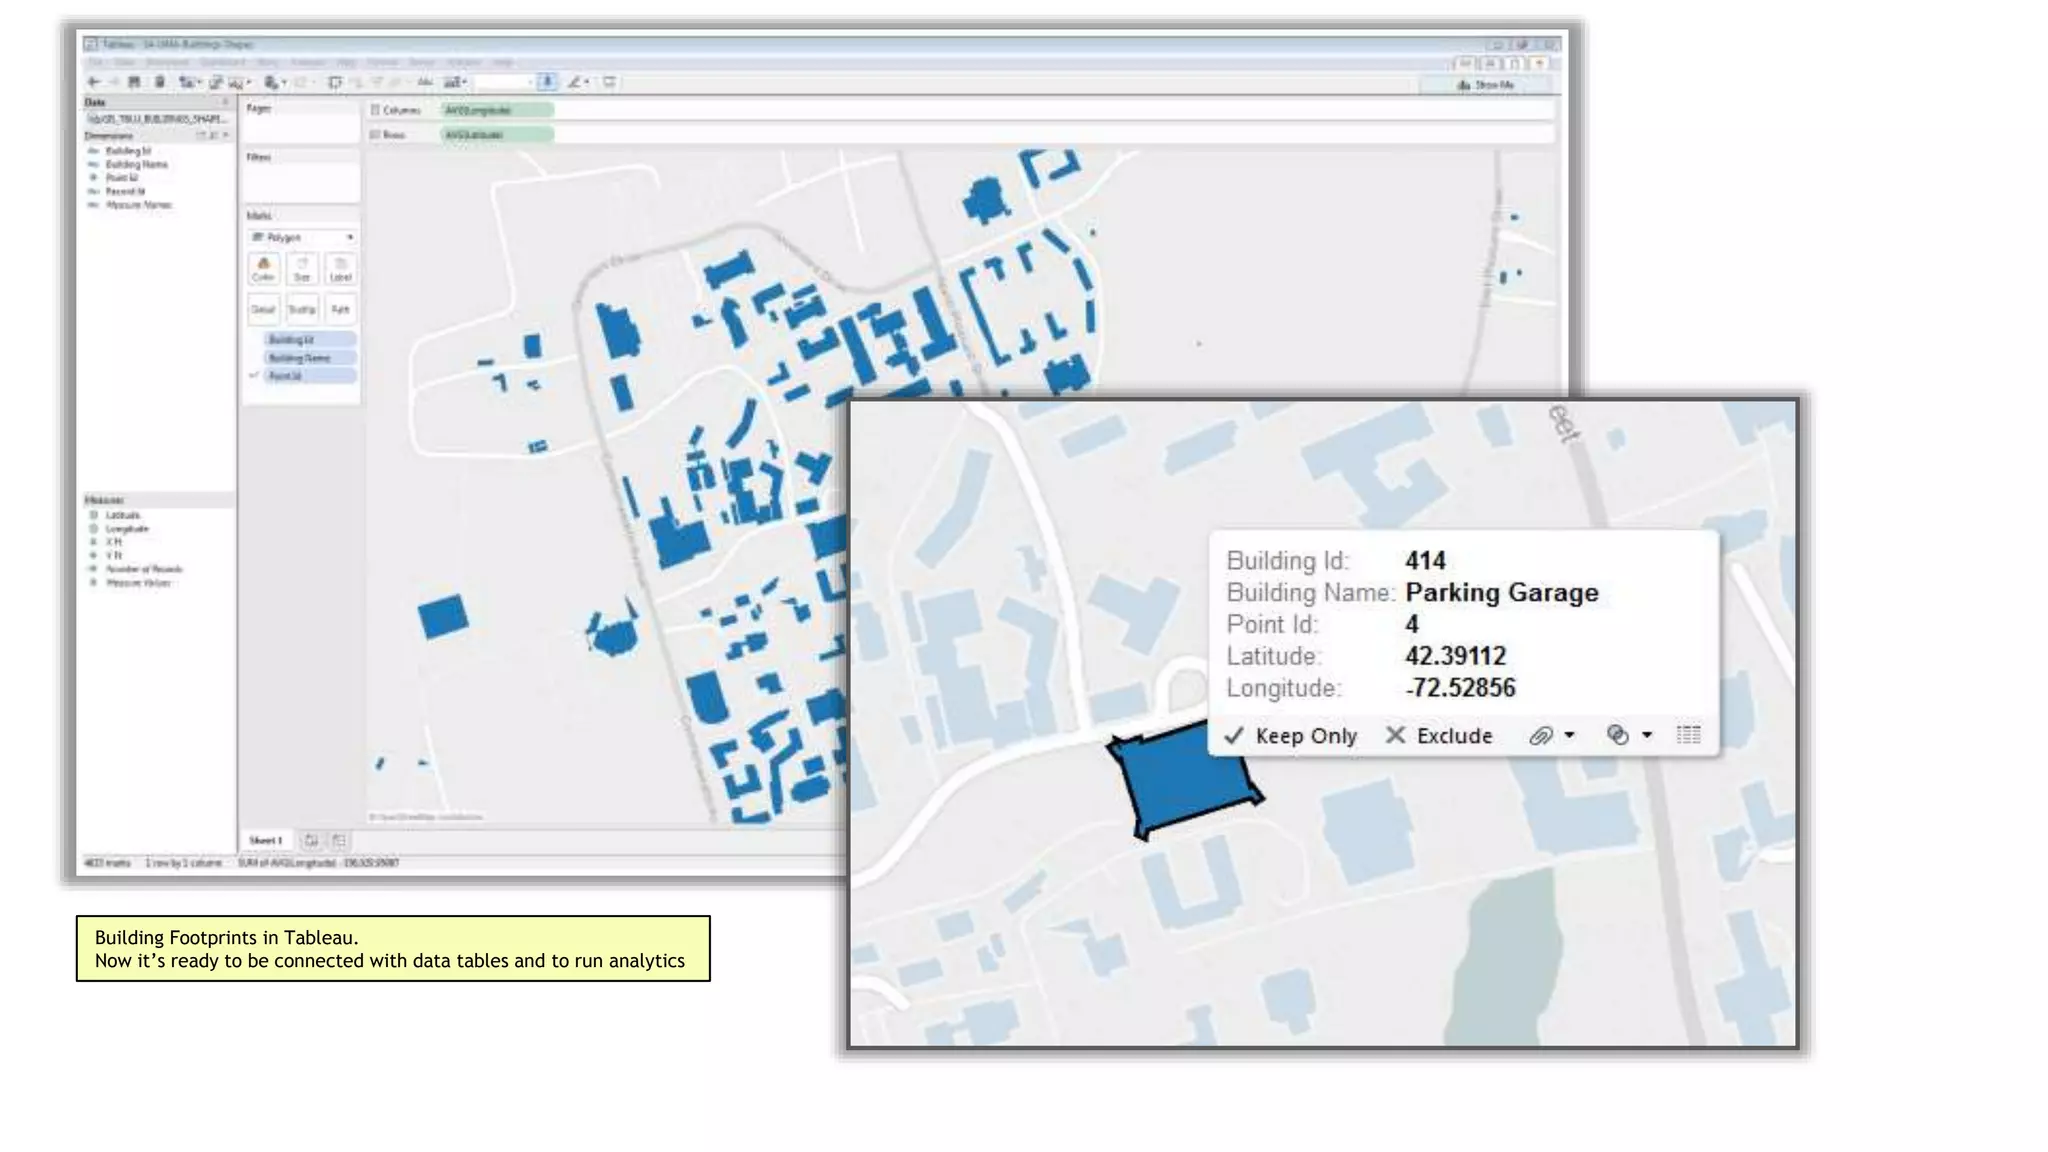Image resolution: width=2048 pixels, height=1152 pixels.
Task: Open the Tooltip card in Marks
Action: pos(302,309)
